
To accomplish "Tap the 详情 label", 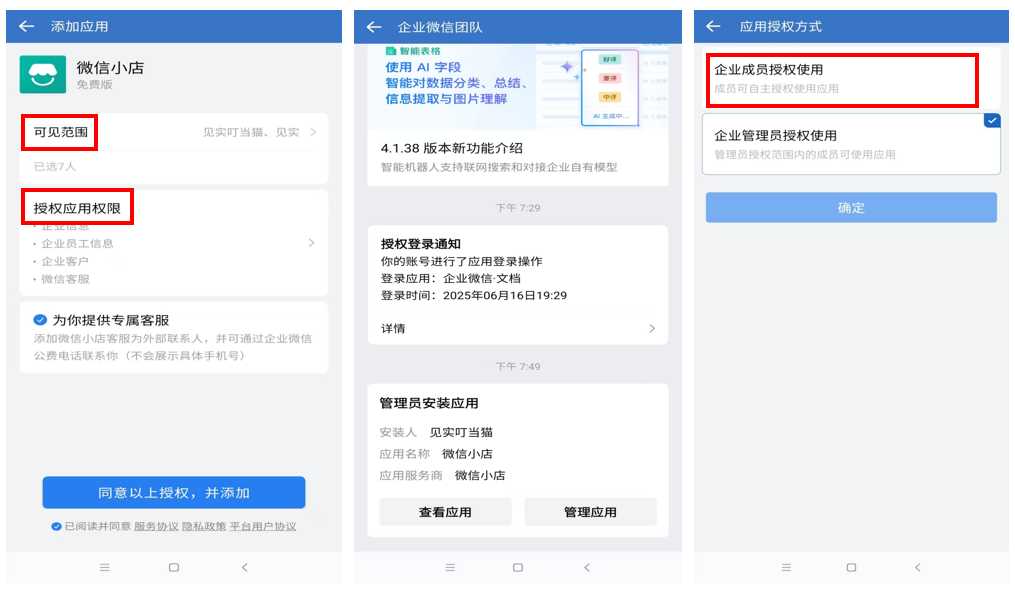I will tap(393, 328).
